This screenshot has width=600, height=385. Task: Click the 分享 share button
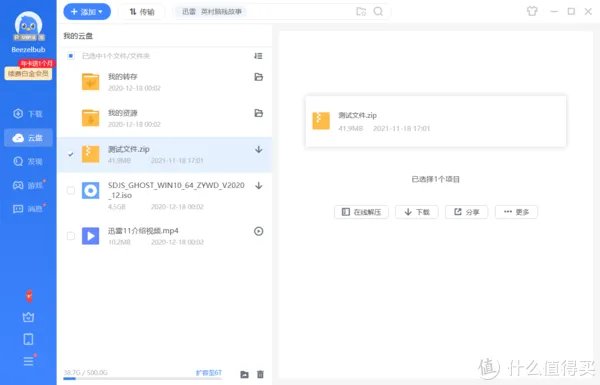pyautogui.click(x=466, y=212)
